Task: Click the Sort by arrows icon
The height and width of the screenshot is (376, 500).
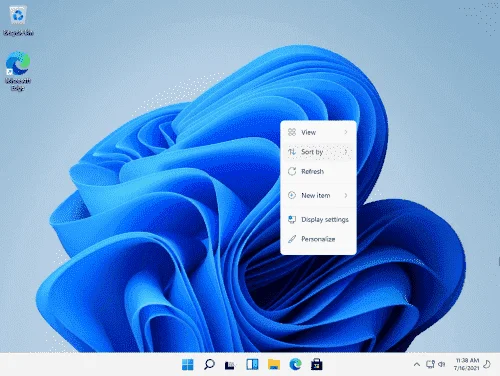Action: point(292,152)
